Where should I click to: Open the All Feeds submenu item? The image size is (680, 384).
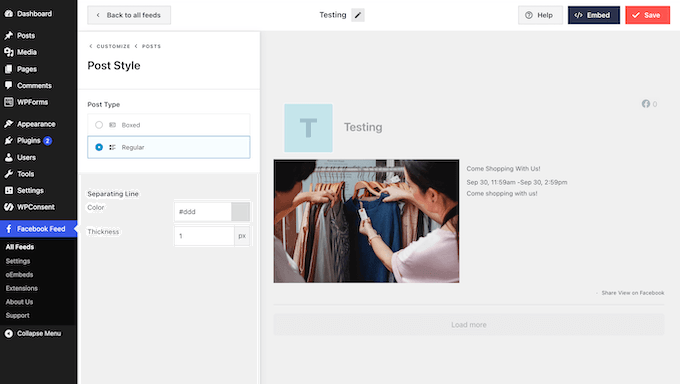(20, 247)
